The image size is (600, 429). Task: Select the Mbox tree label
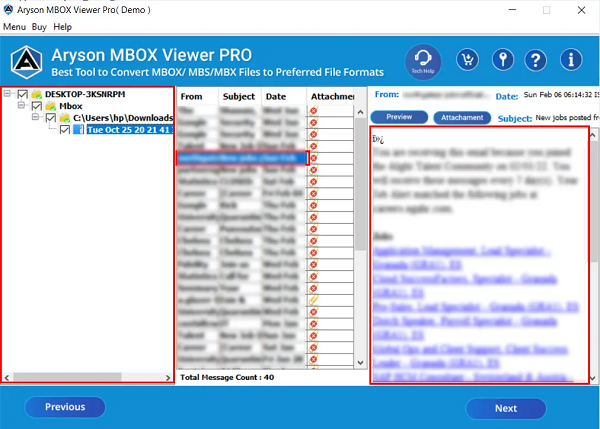71,106
